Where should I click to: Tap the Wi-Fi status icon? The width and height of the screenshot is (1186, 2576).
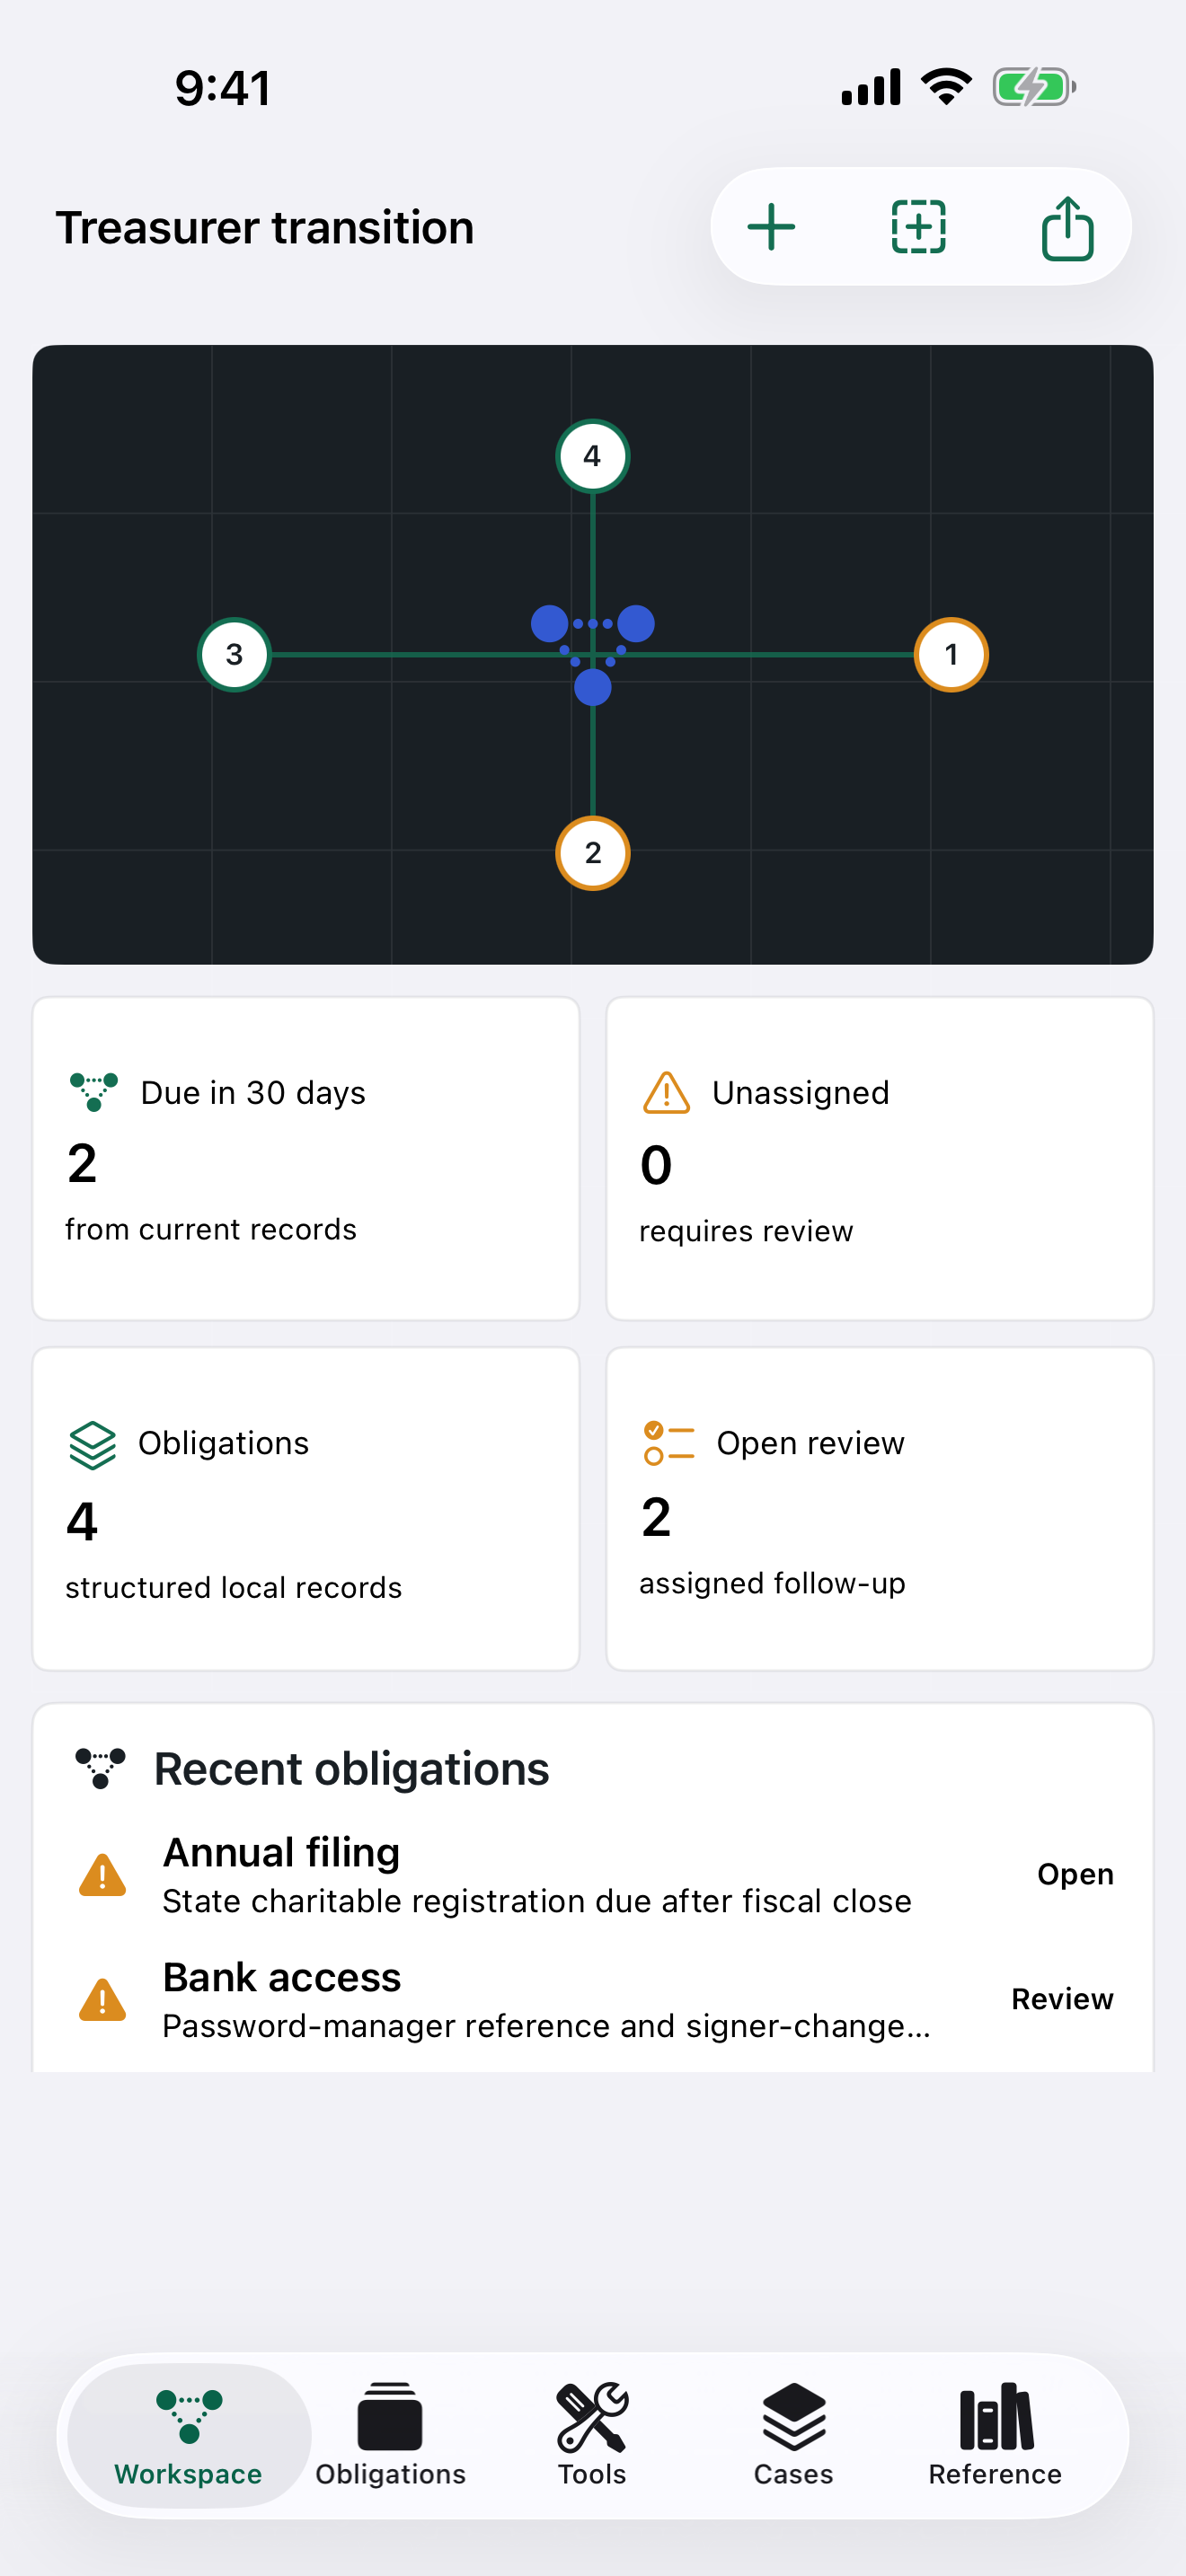(x=946, y=87)
